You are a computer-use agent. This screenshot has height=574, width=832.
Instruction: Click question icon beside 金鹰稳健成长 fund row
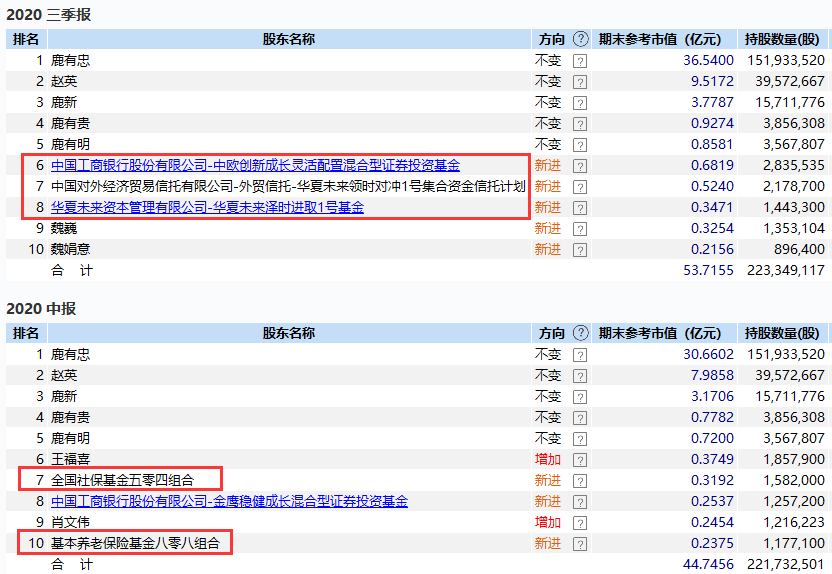[580, 502]
